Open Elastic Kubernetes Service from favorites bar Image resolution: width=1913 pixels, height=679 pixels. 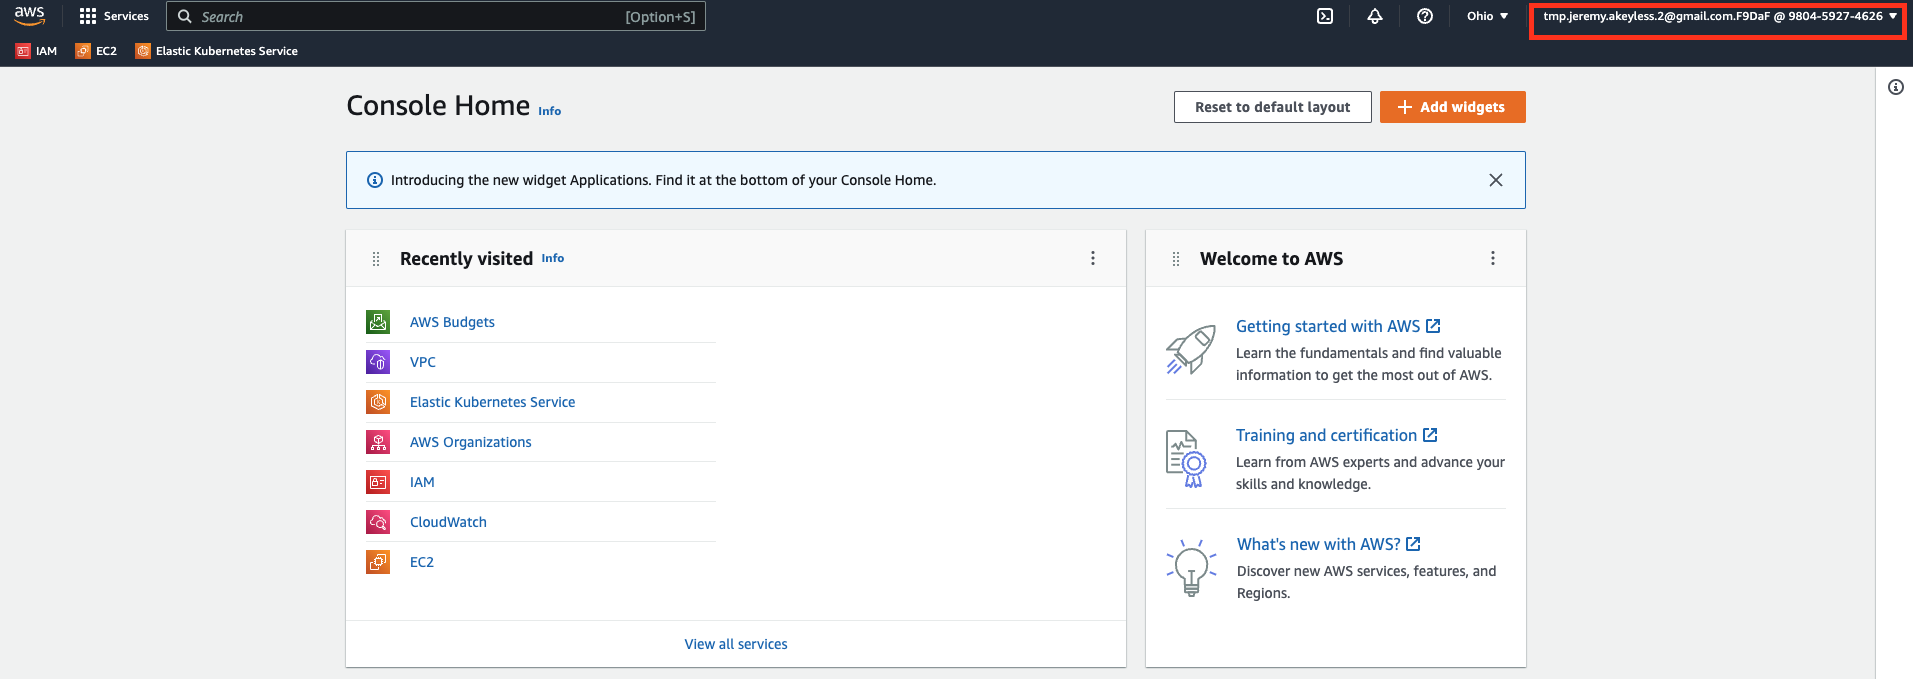tap(217, 51)
